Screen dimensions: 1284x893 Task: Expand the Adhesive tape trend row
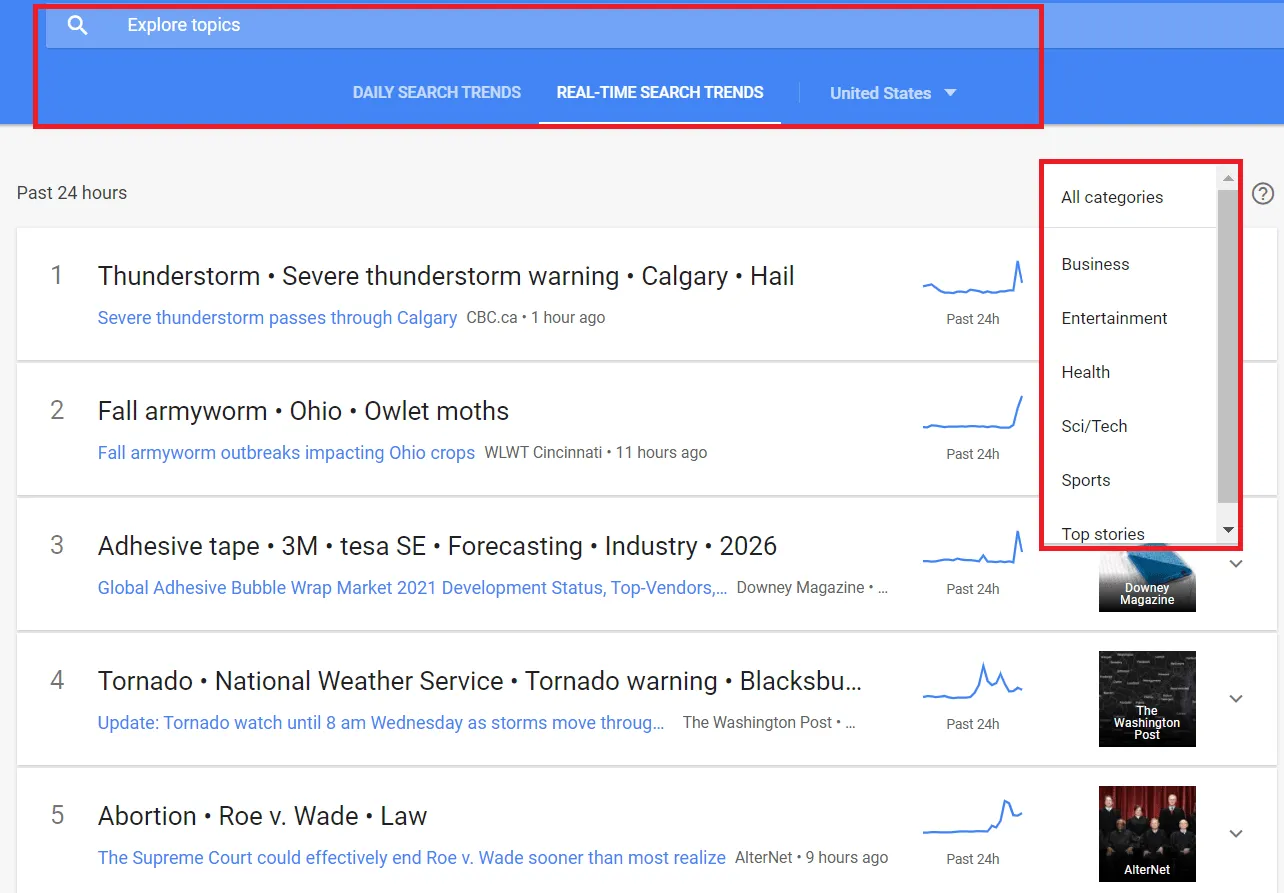(x=1236, y=564)
